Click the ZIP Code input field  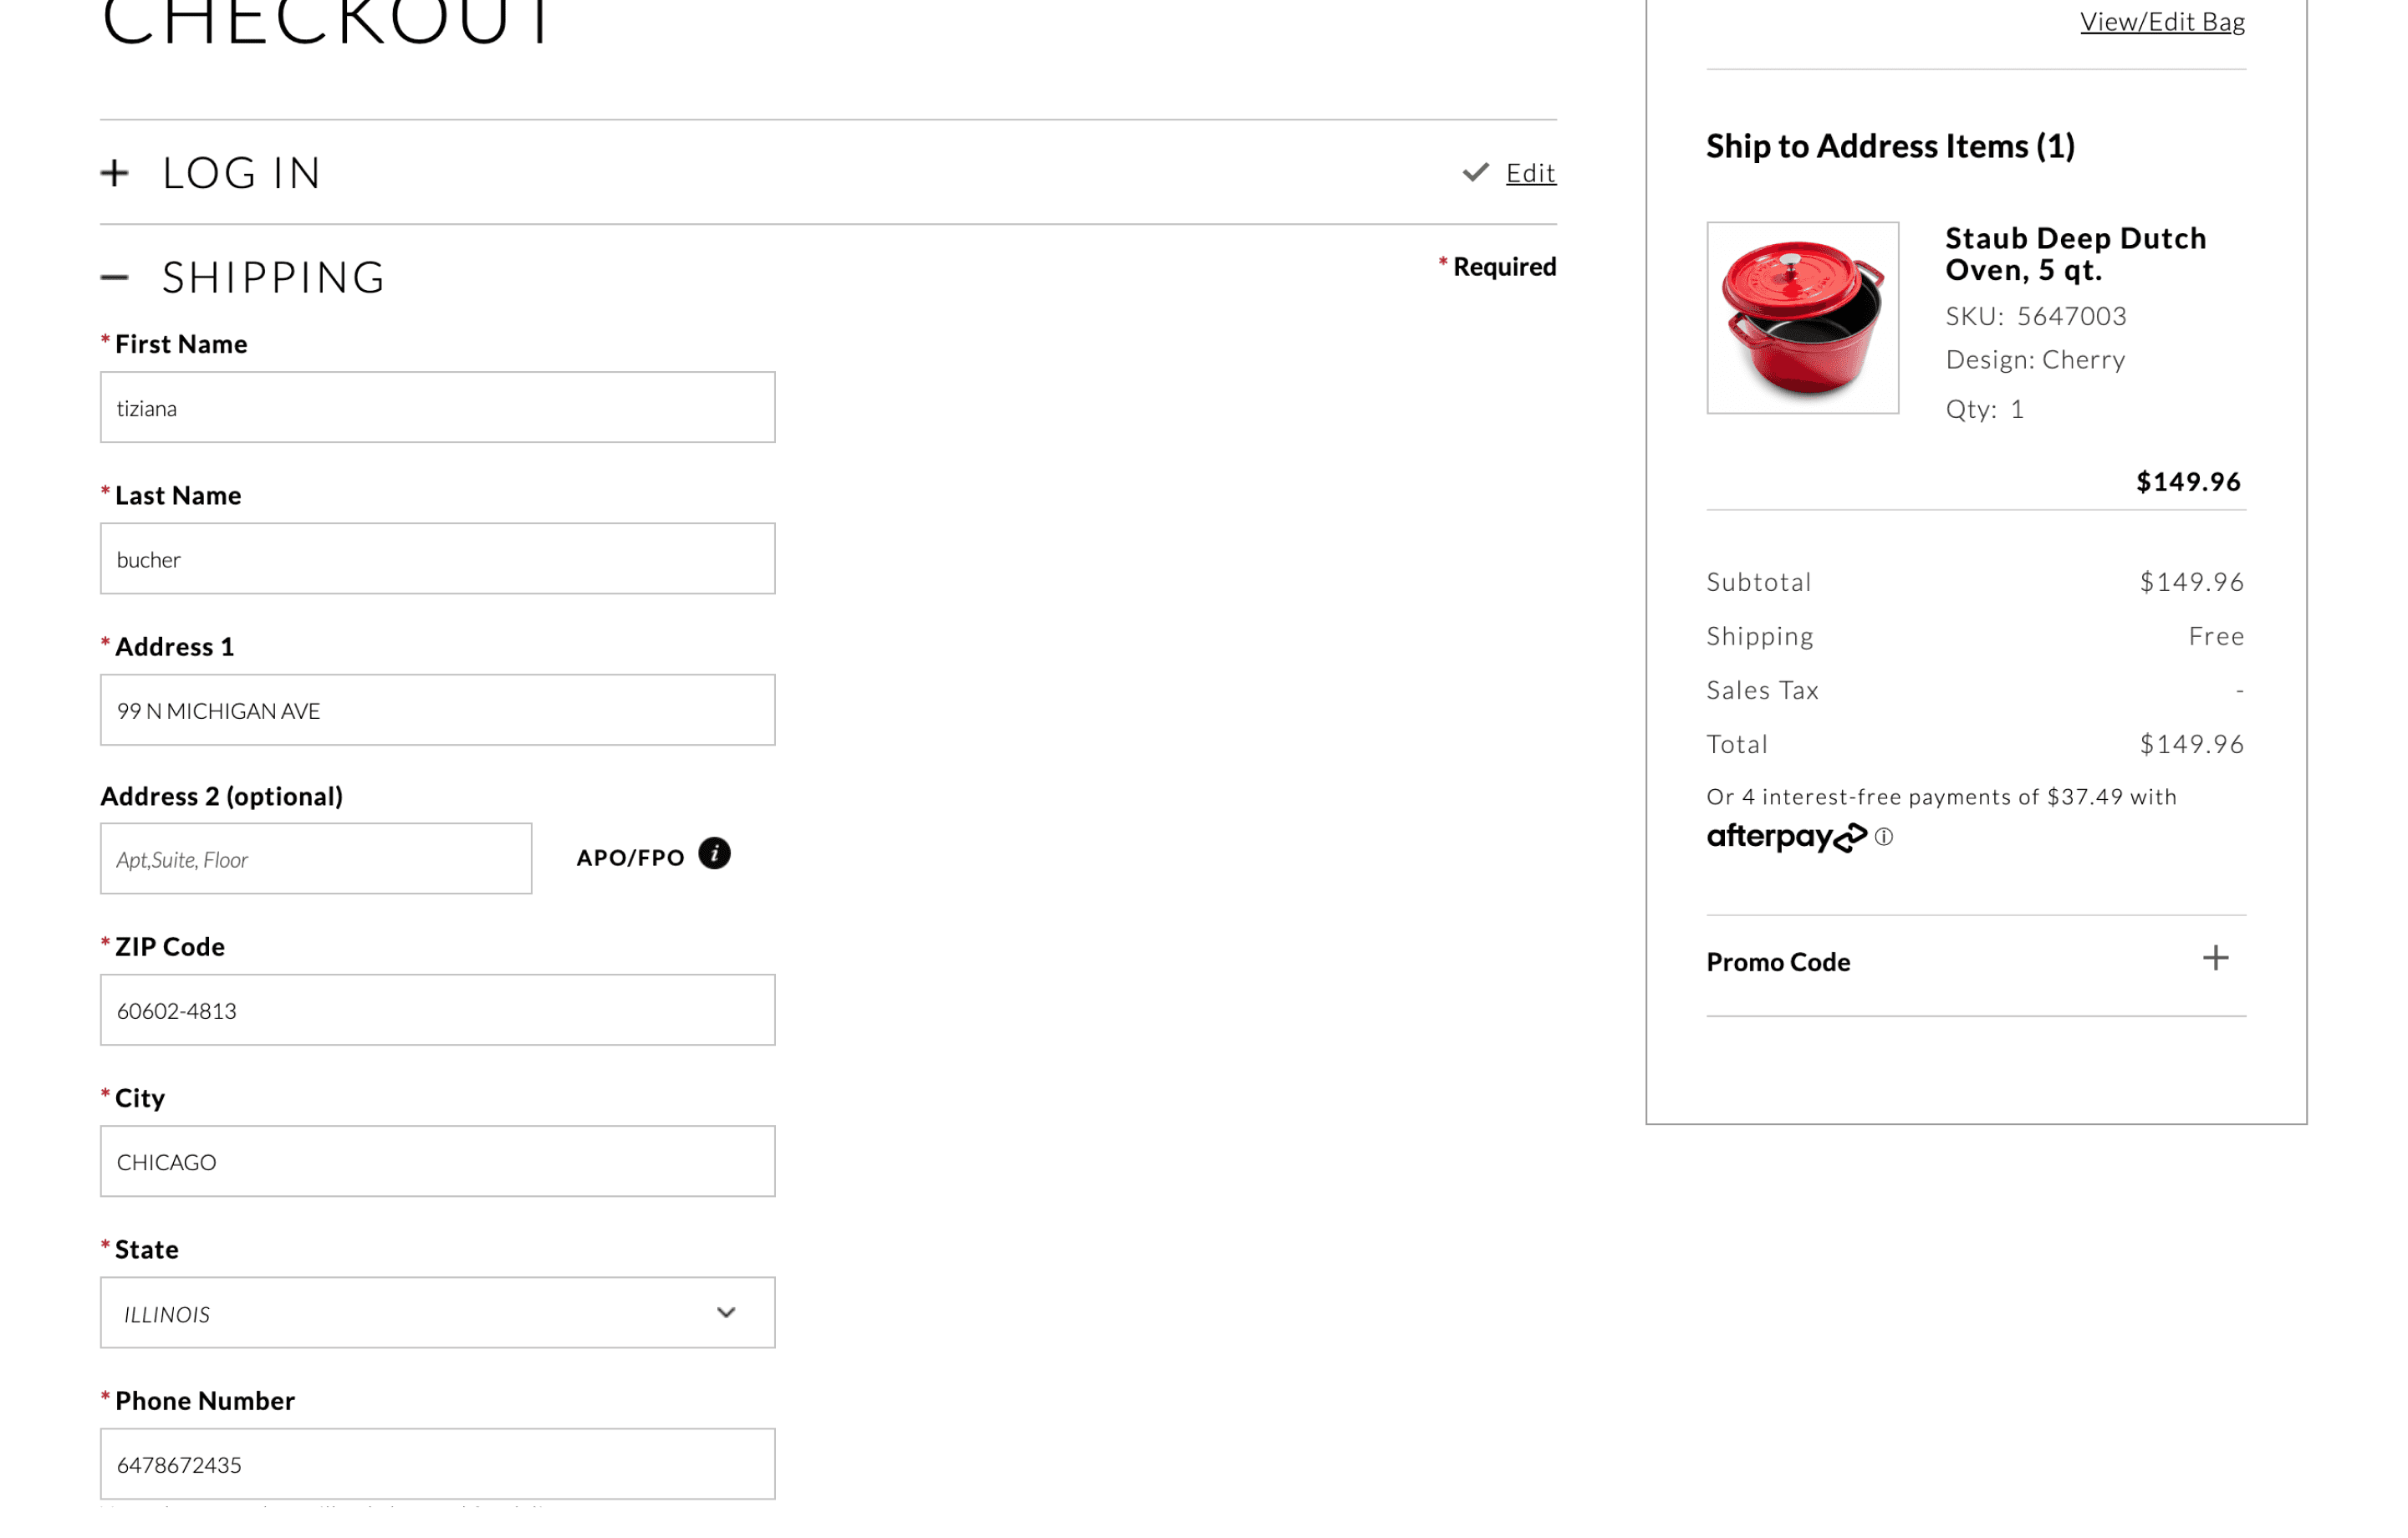437,1010
